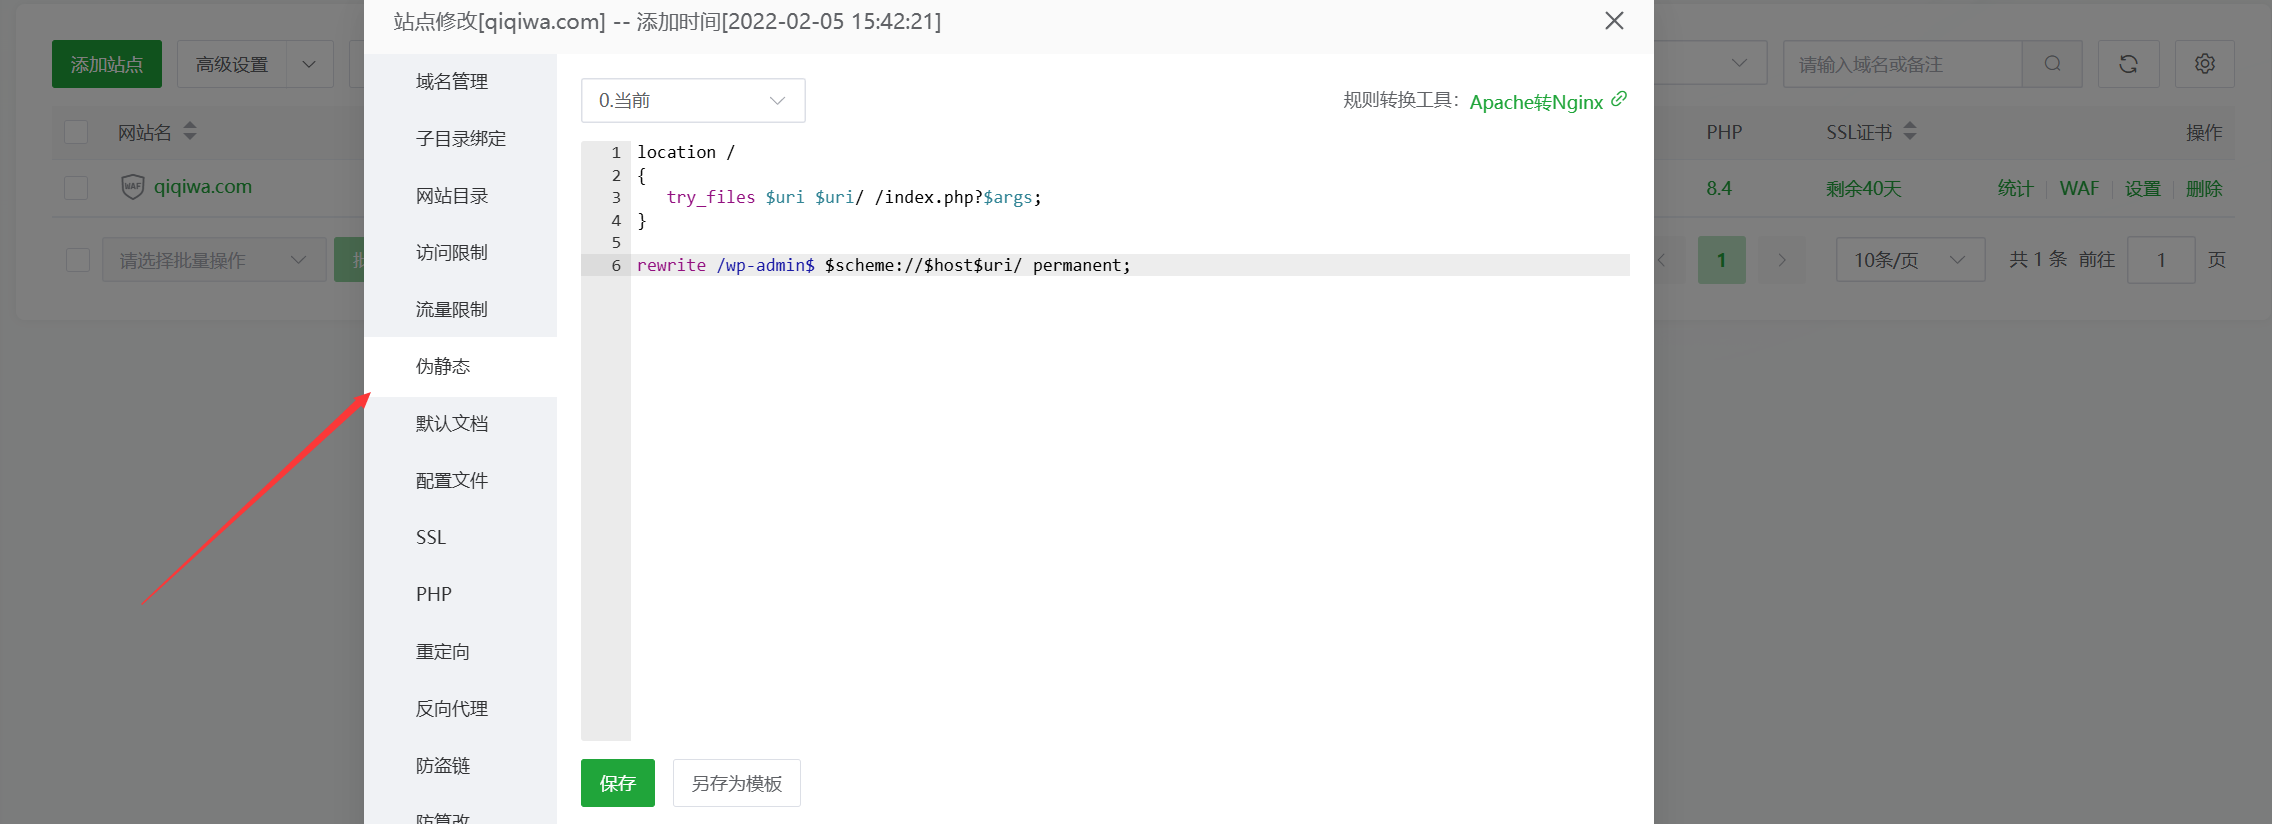
Task: Click the search magnifier icon
Action: click(2052, 64)
